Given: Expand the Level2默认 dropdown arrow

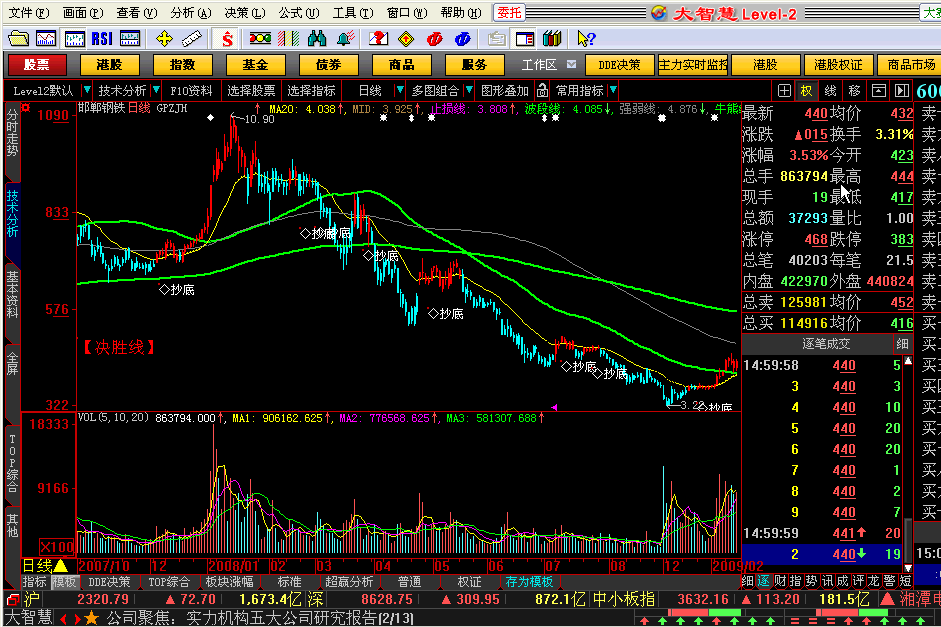Looking at the screenshot, I should tap(87, 91).
